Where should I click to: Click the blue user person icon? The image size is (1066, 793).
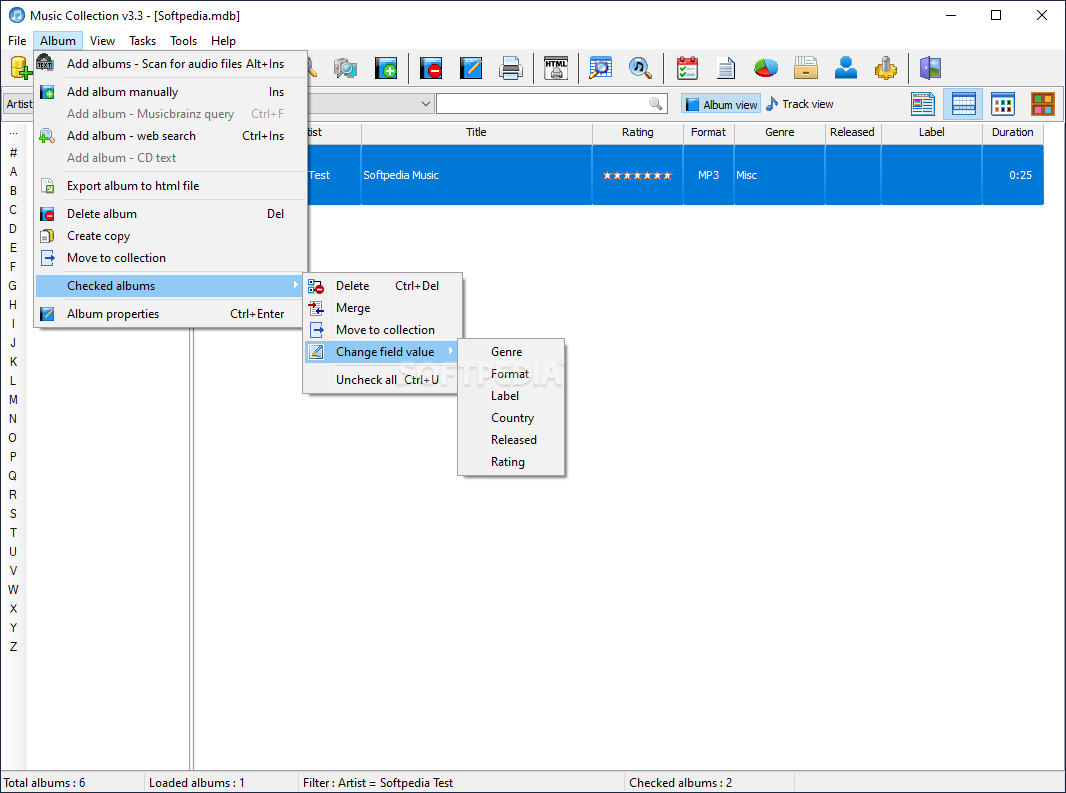[x=846, y=68]
